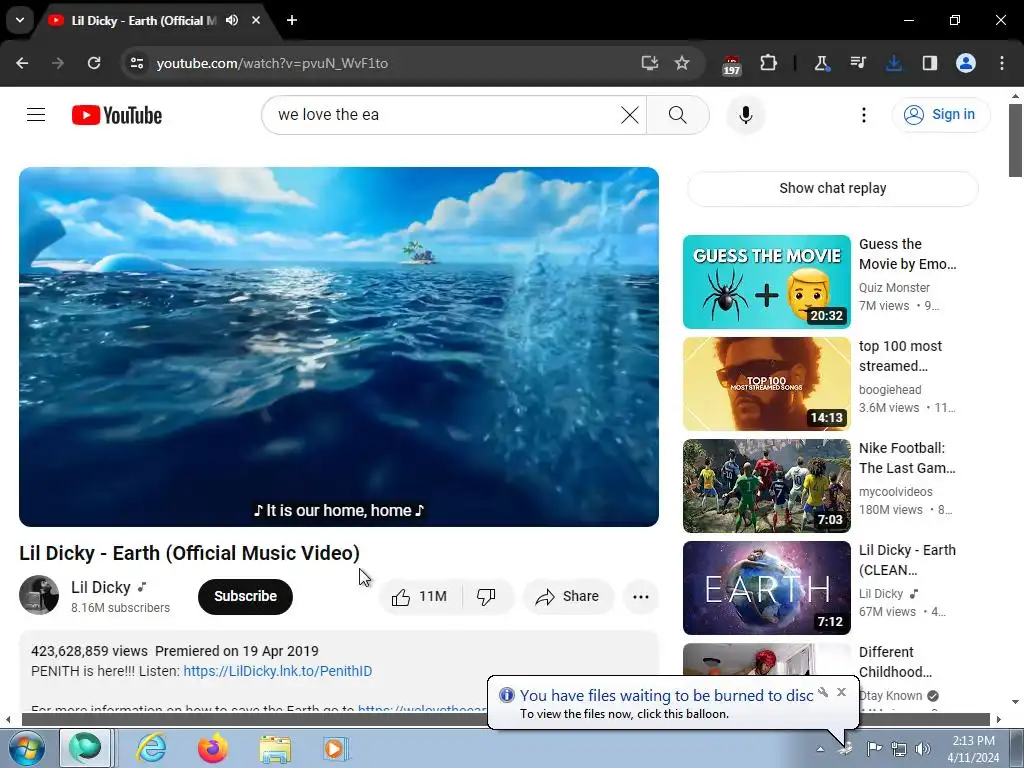This screenshot has height=768, width=1024.
Task: Open system volume tray icon
Action: [923, 749]
